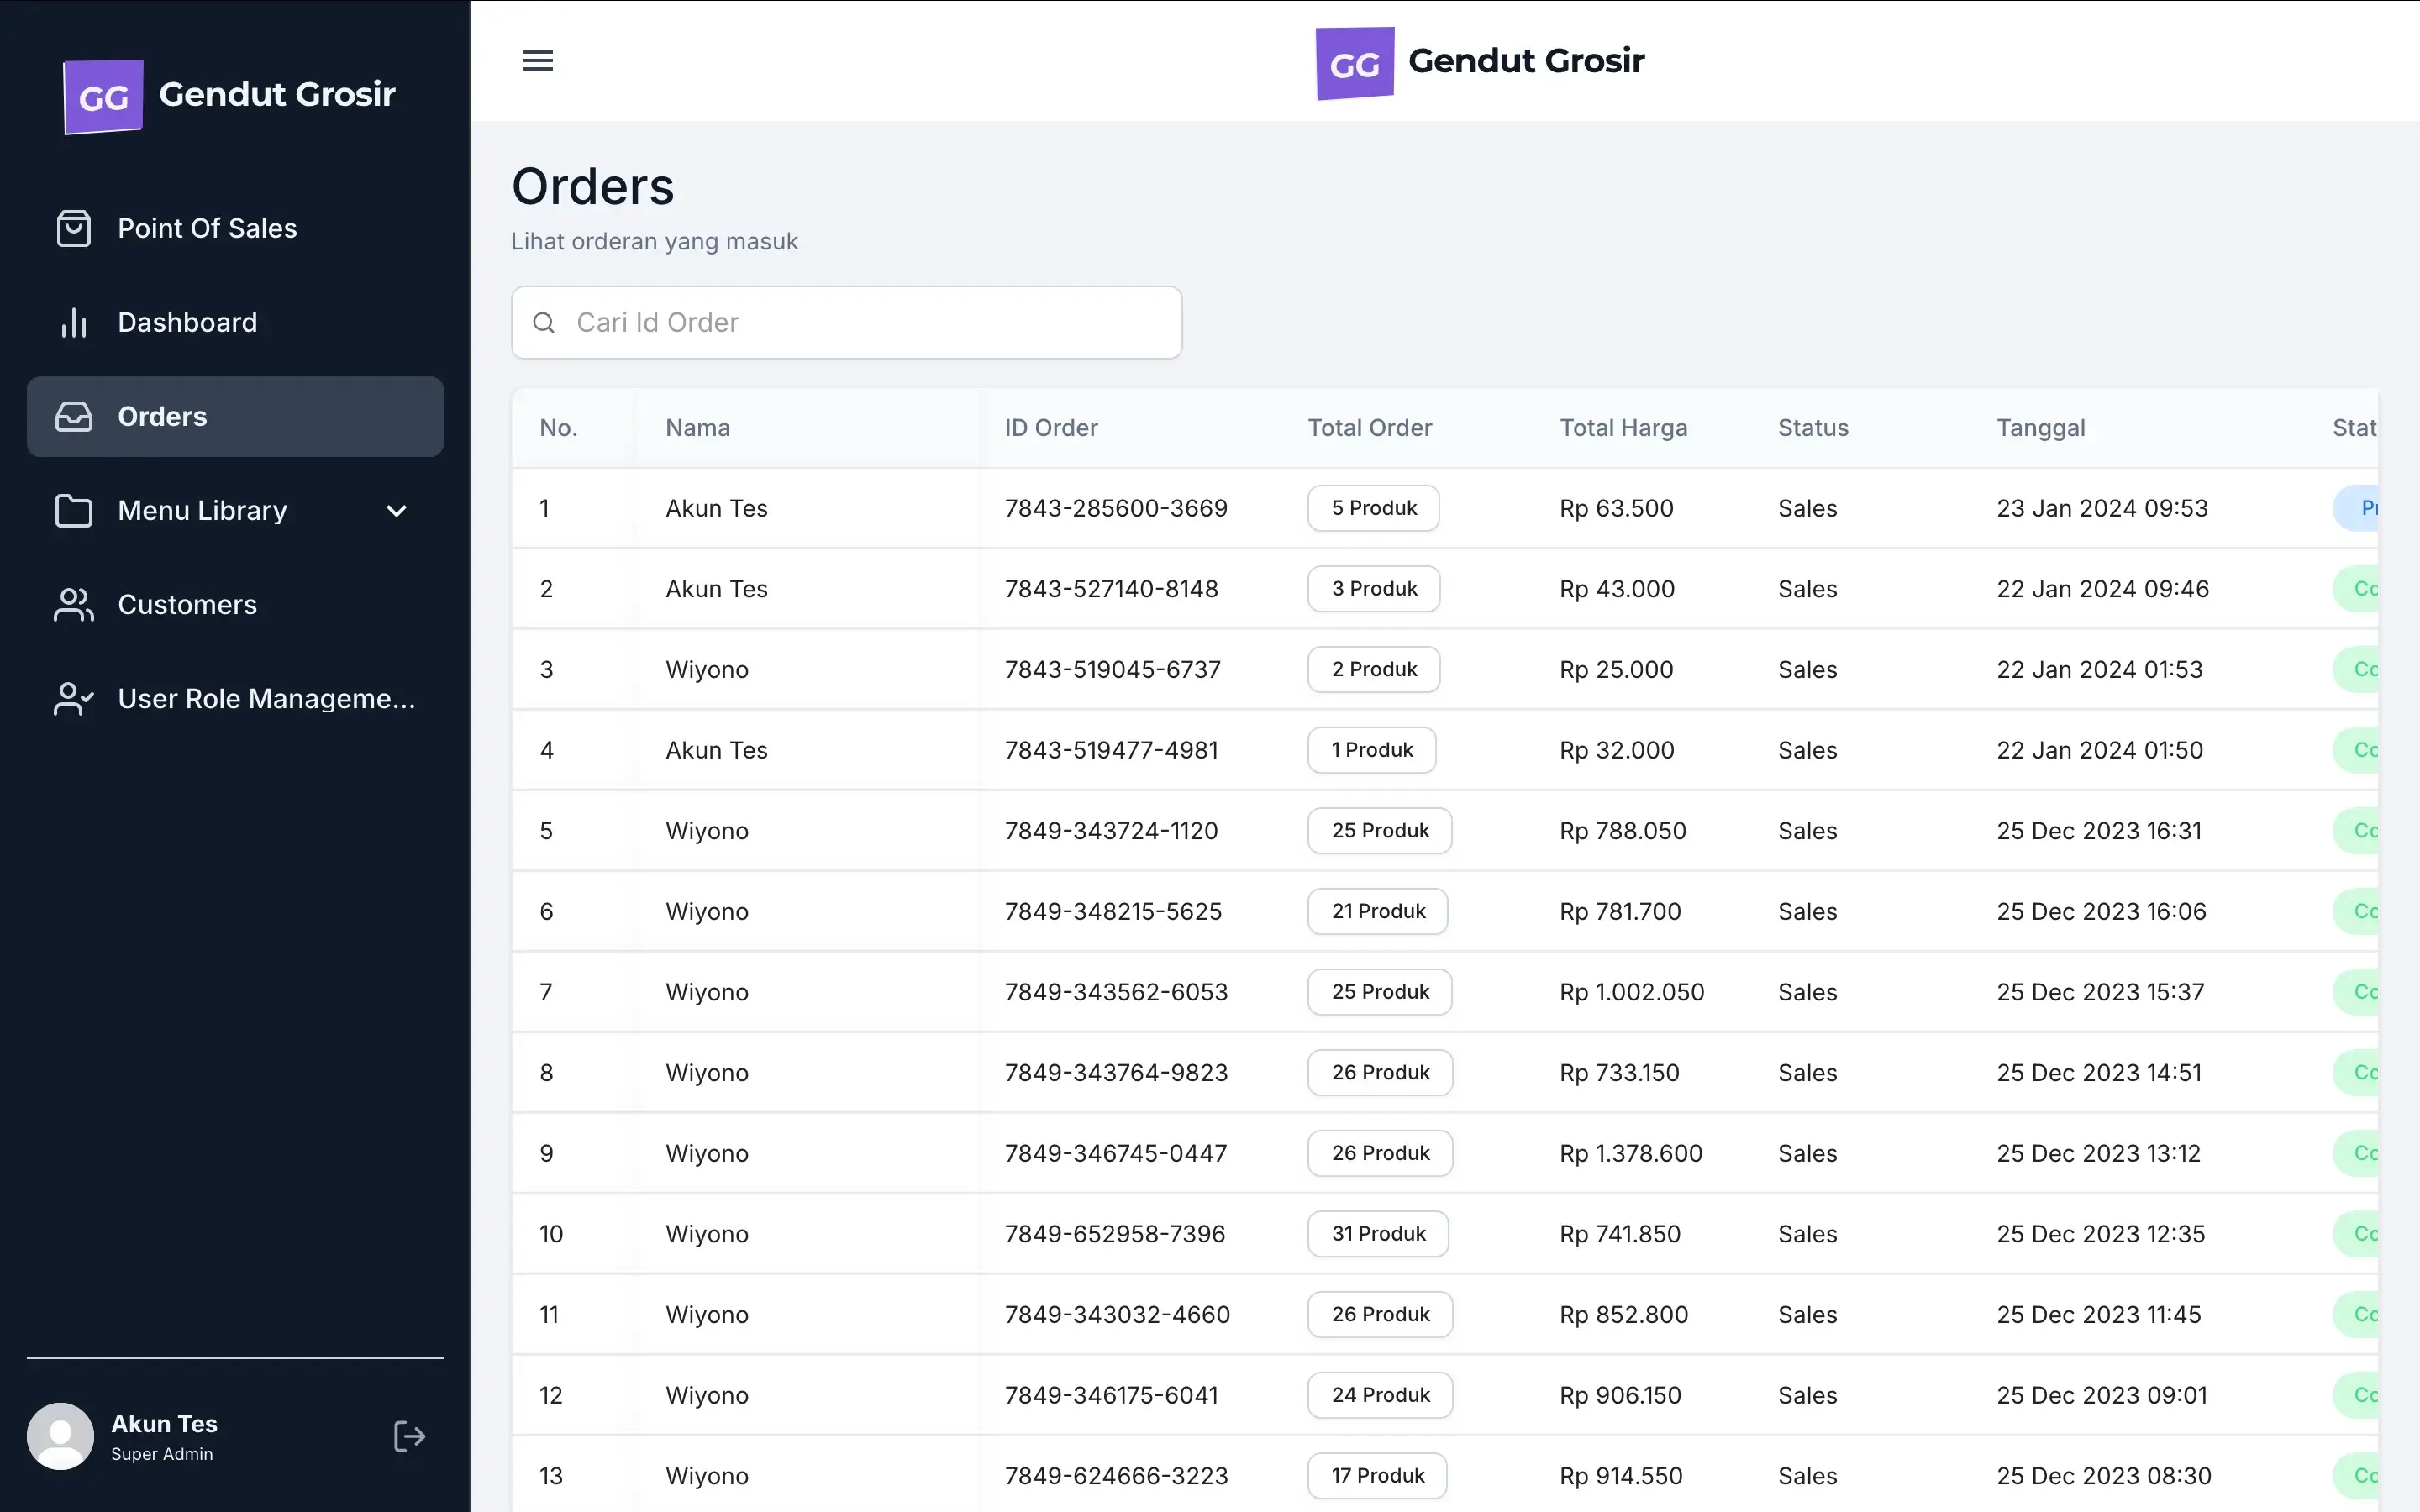
Task: Click the GG logo in sidebar
Action: [103, 97]
